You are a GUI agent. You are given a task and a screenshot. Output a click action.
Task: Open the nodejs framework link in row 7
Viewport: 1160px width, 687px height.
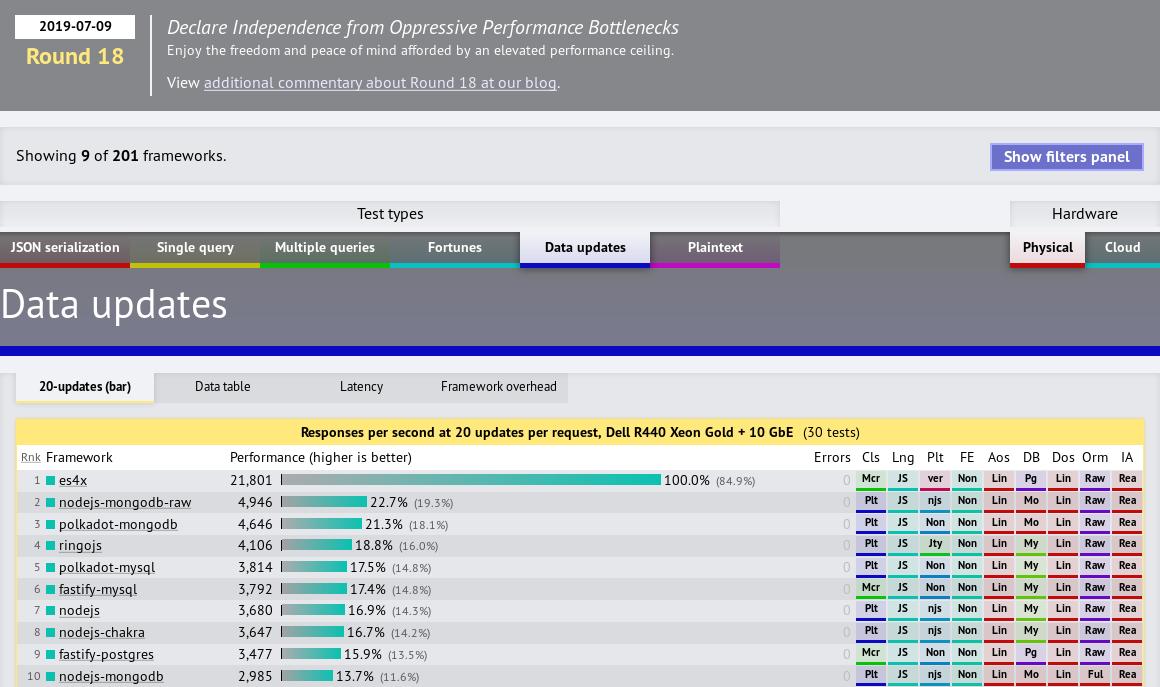click(79, 611)
